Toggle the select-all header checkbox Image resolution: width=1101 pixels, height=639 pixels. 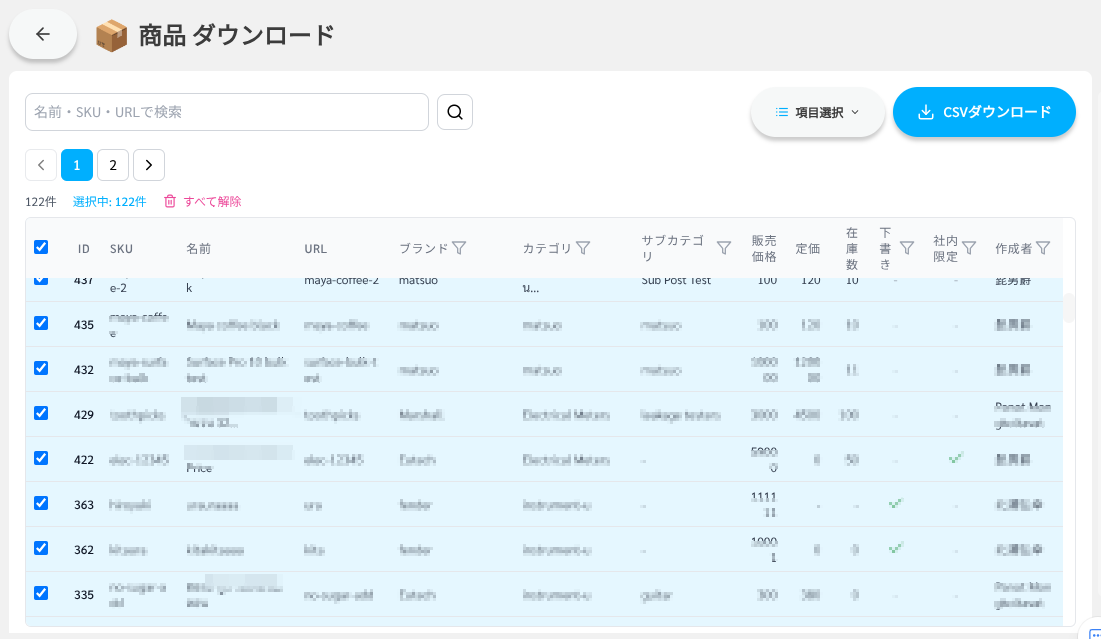pyautogui.click(x=41, y=247)
